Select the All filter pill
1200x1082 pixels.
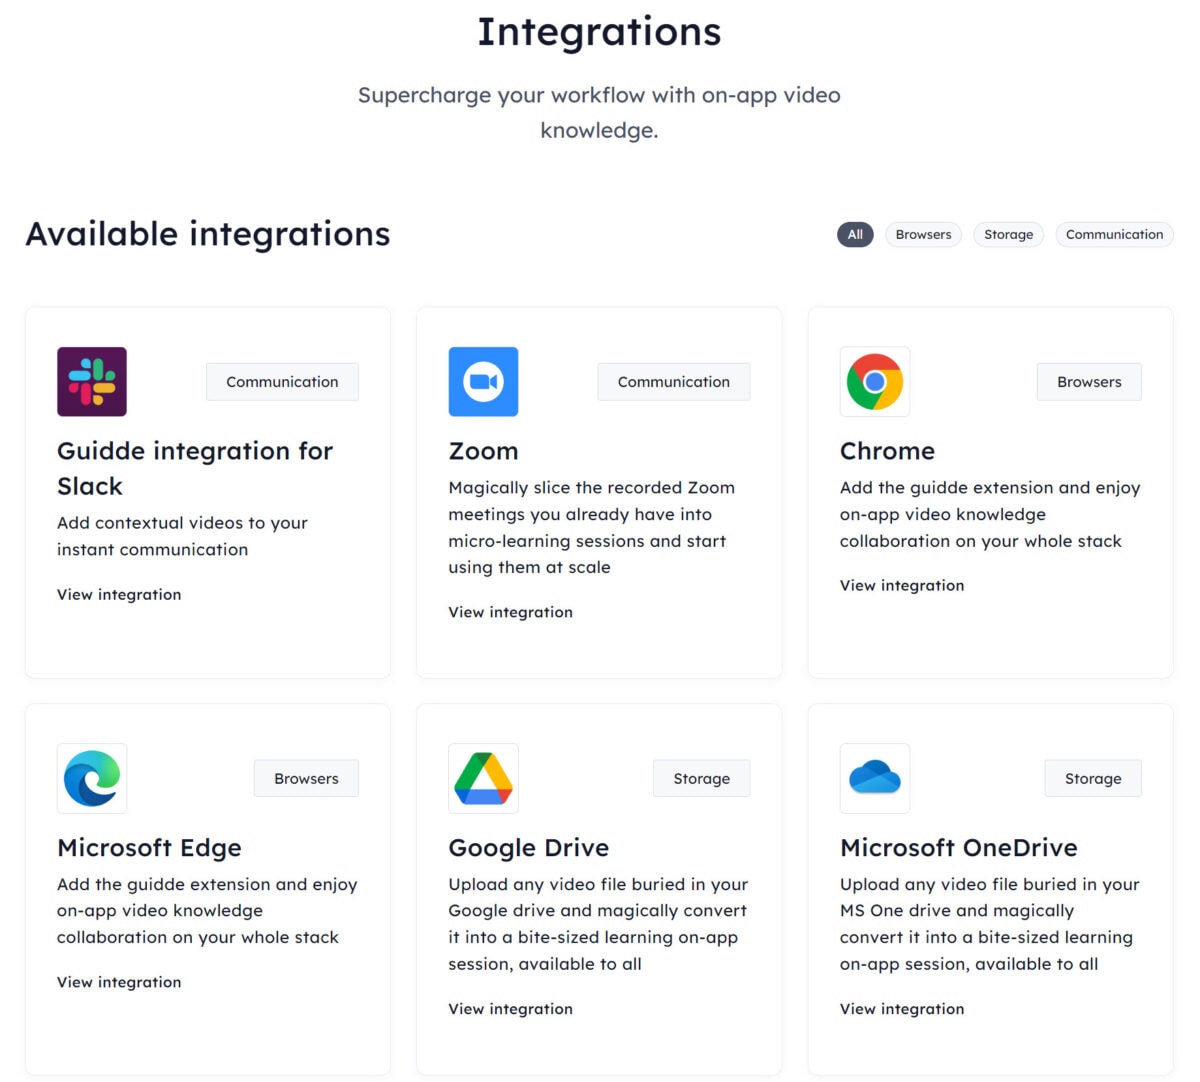point(855,234)
